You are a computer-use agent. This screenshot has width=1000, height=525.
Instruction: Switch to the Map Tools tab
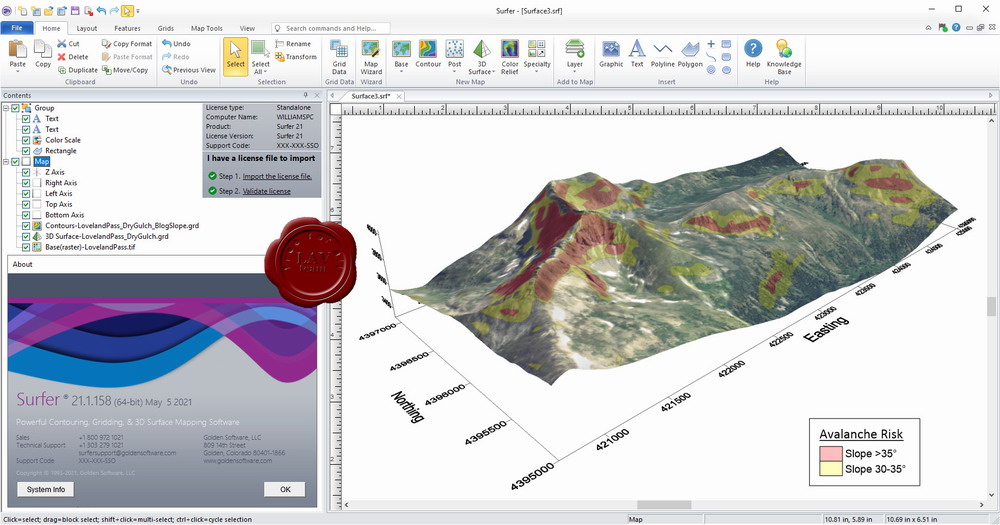(207, 28)
